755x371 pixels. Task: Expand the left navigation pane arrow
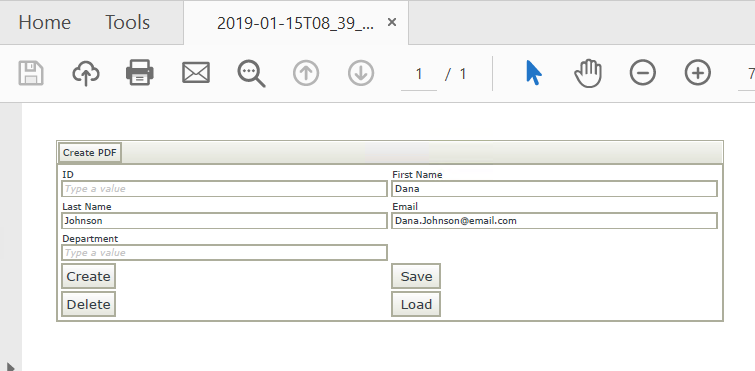pos(11,367)
